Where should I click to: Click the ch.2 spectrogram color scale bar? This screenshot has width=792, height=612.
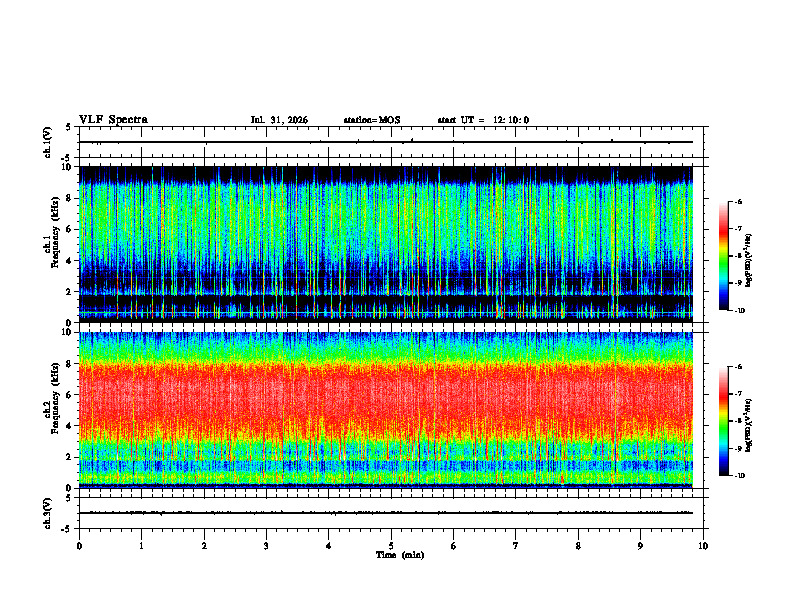pyautogui.click(x=723, y=421)
